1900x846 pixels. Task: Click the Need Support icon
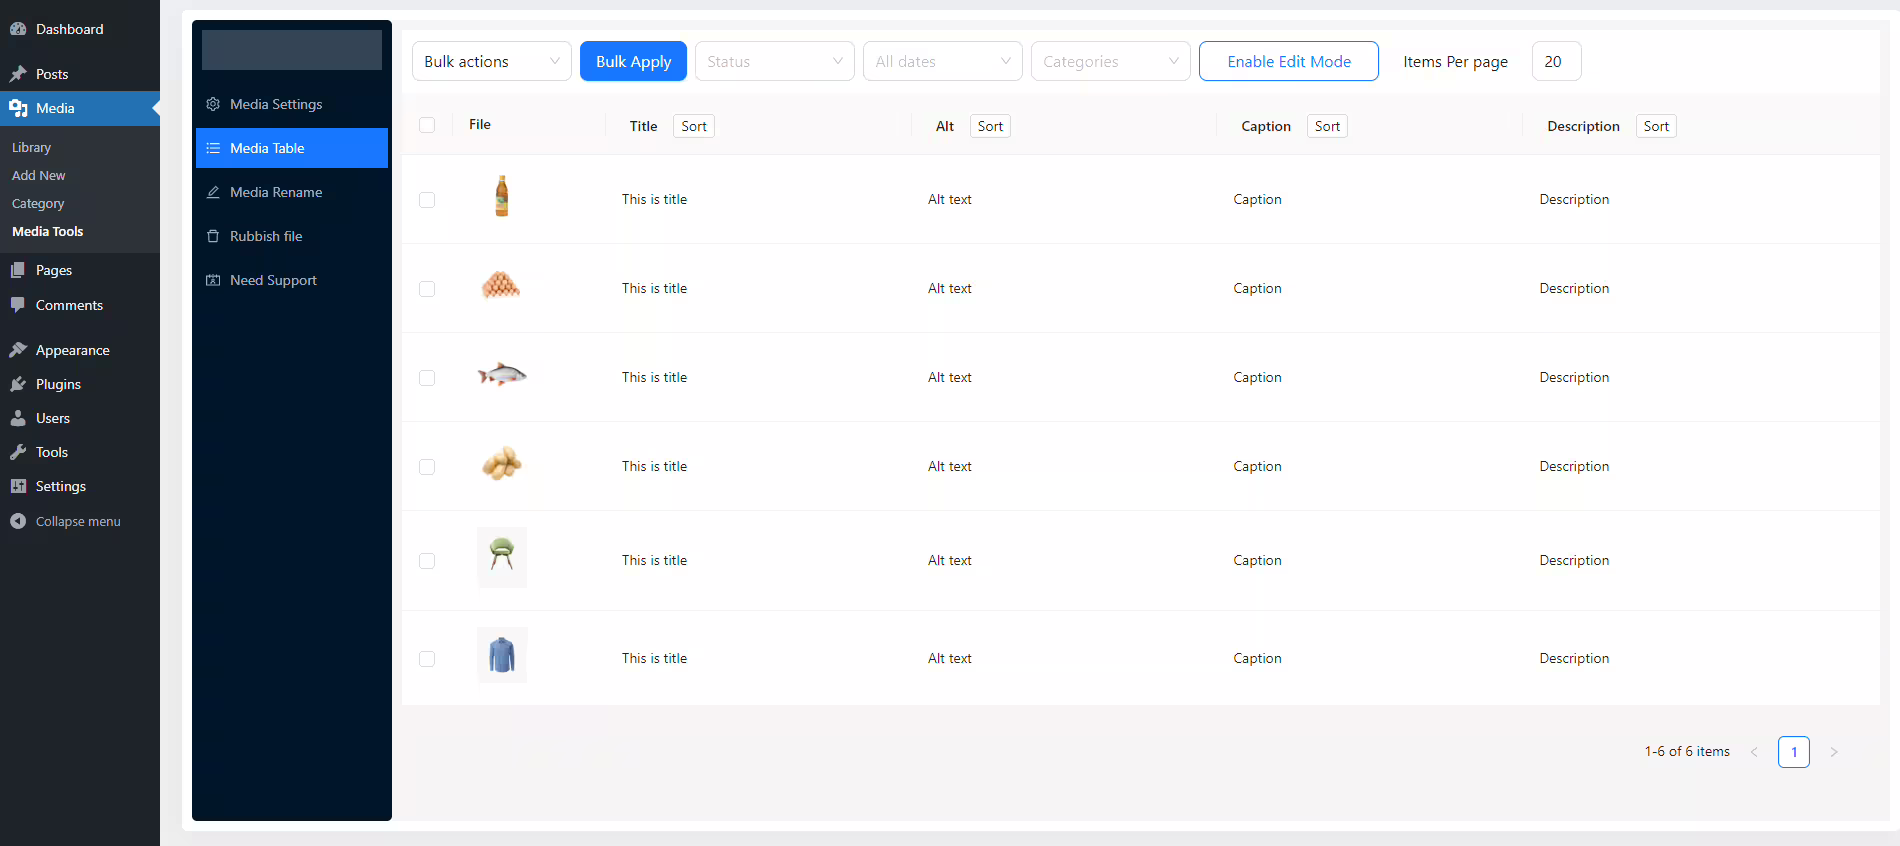(x=213, y=280)
